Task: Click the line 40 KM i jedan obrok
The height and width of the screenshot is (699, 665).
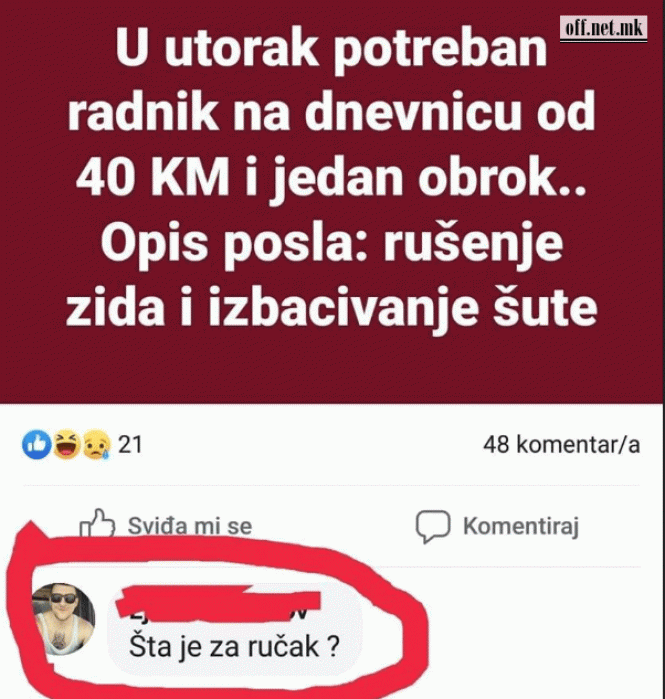Action: click(x=331, y=178)
